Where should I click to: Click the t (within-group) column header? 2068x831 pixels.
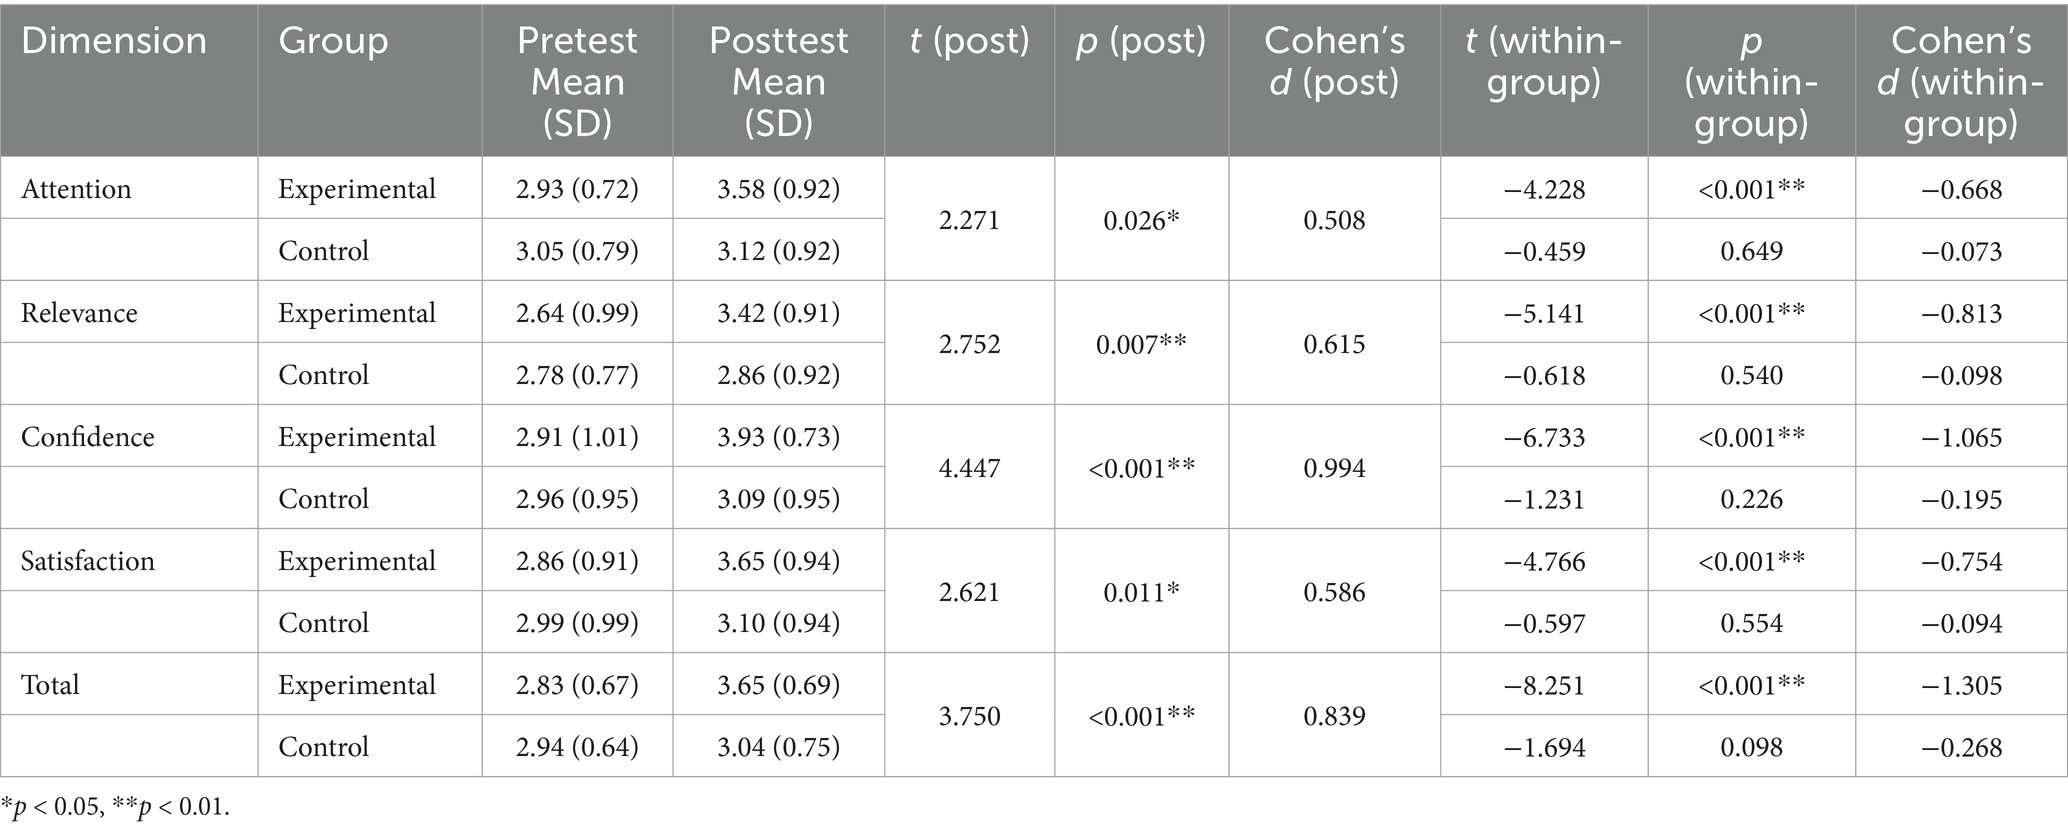(1544, 61)
